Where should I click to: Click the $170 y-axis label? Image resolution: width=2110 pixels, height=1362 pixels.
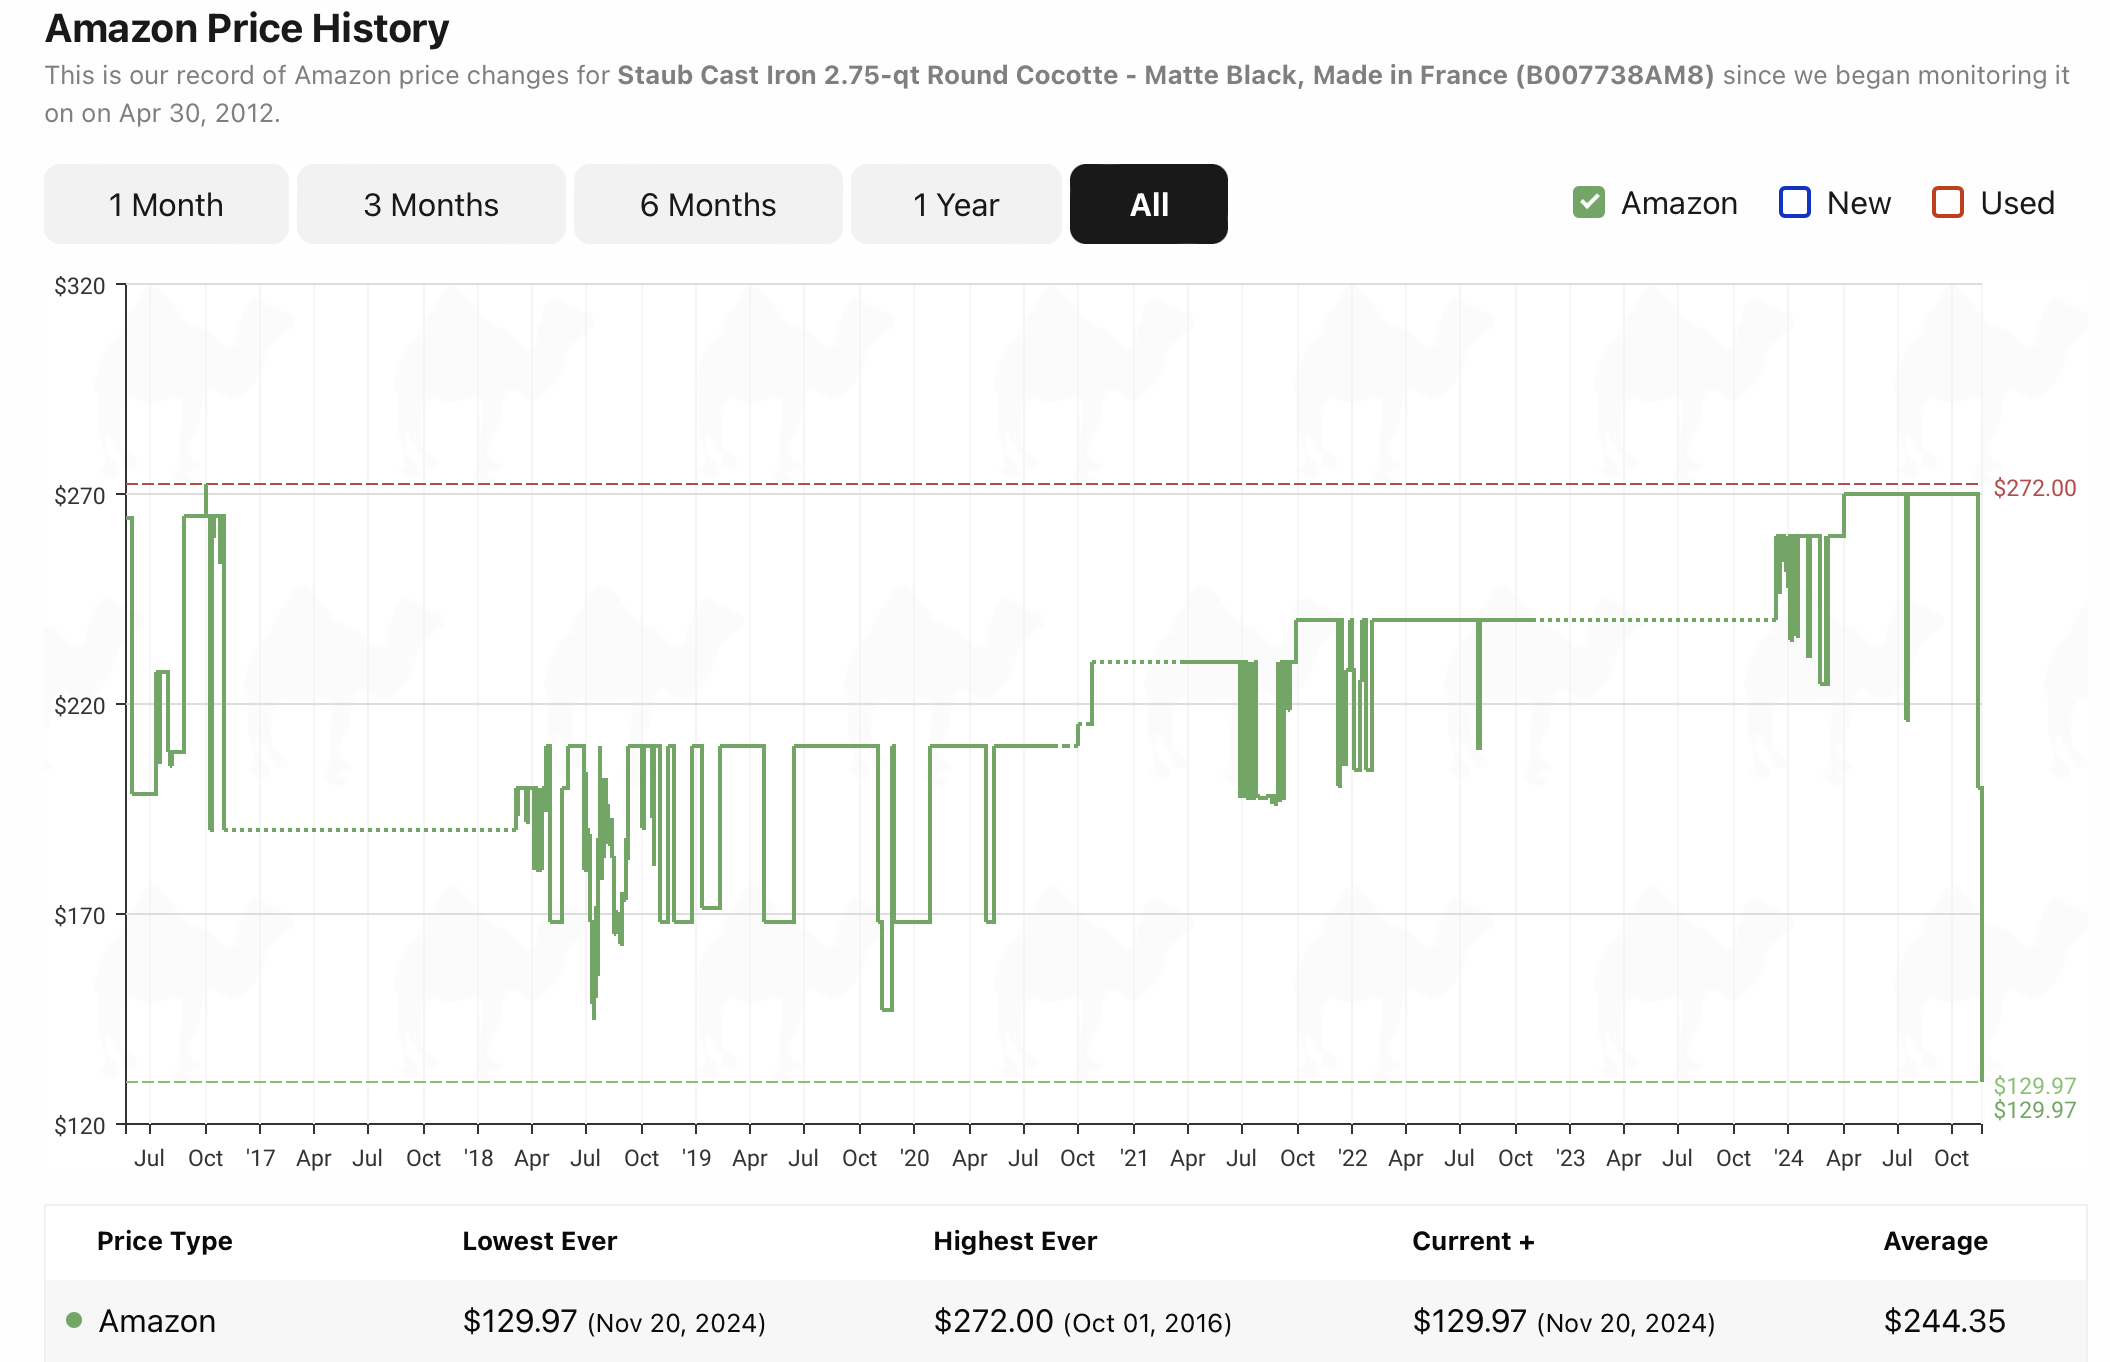tap(79, 916)
